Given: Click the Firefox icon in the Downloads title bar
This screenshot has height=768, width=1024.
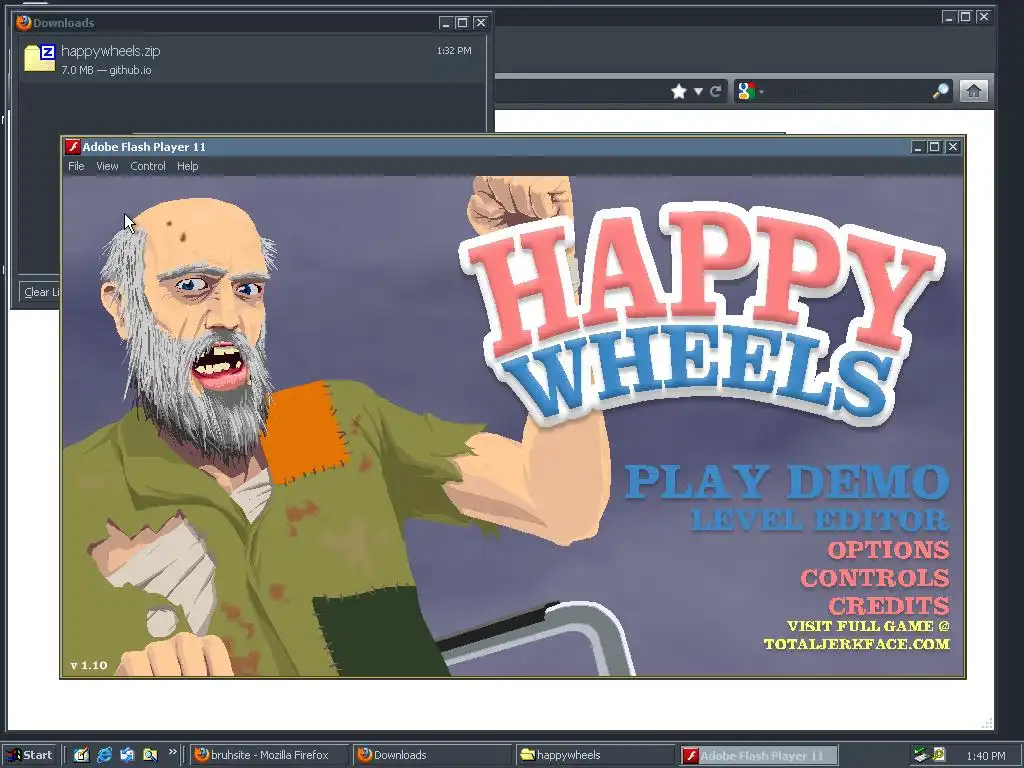Looking at the screenshot, I should tap(24, 22).
